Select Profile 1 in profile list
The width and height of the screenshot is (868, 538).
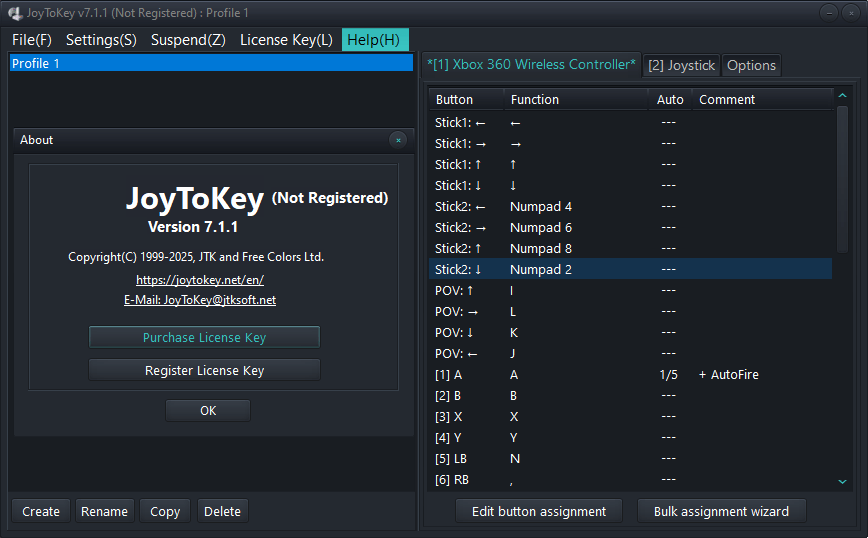point(211,63)
